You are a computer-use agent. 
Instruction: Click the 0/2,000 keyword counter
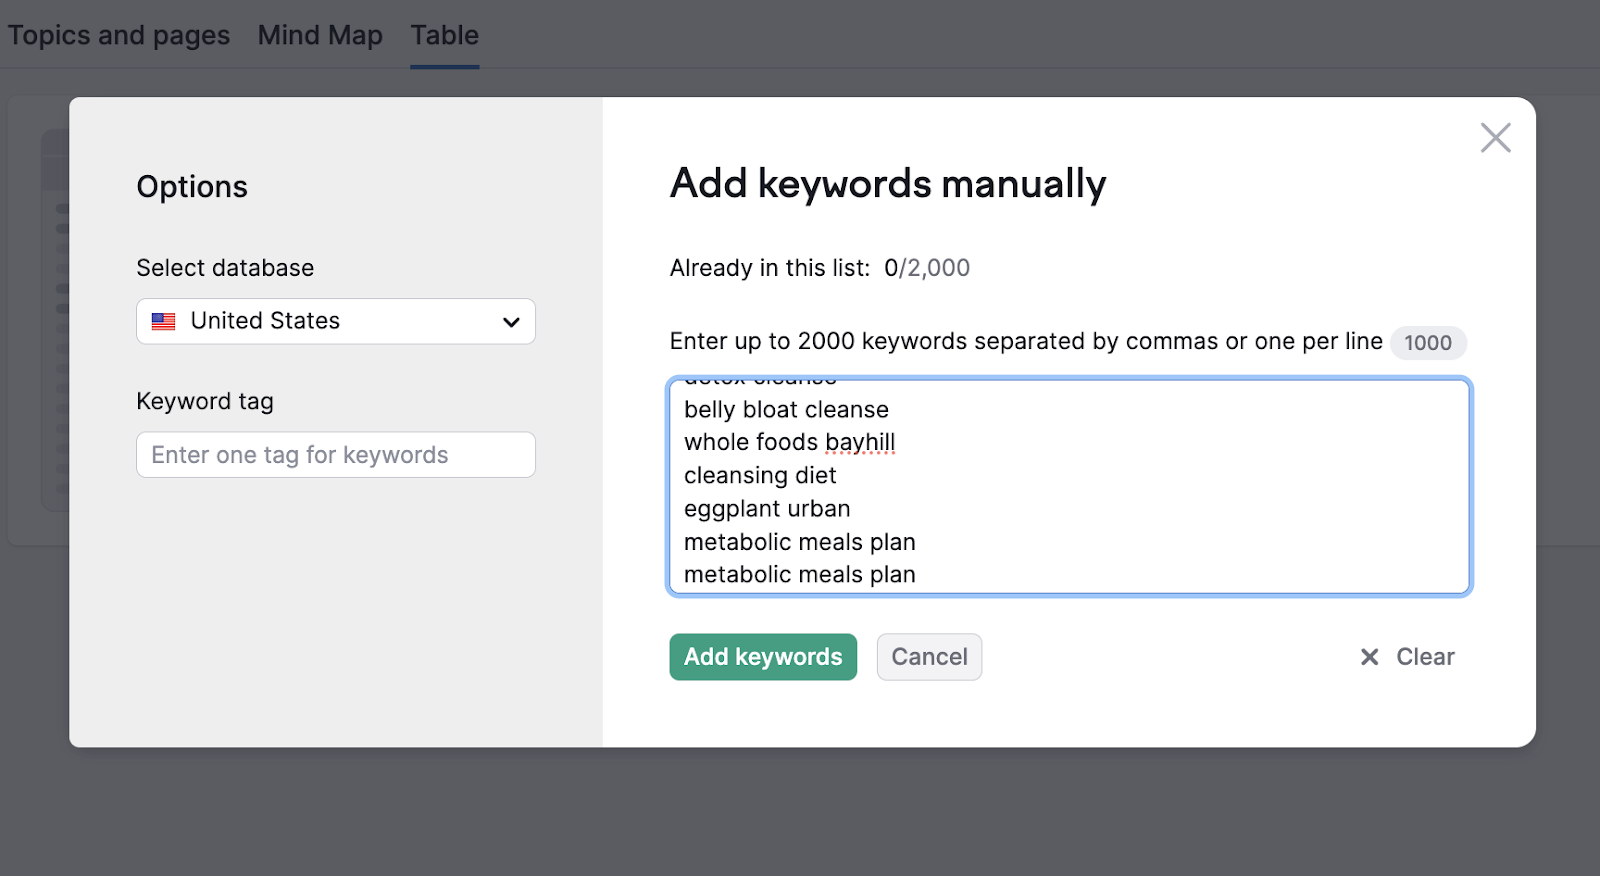tap(926, 268)
